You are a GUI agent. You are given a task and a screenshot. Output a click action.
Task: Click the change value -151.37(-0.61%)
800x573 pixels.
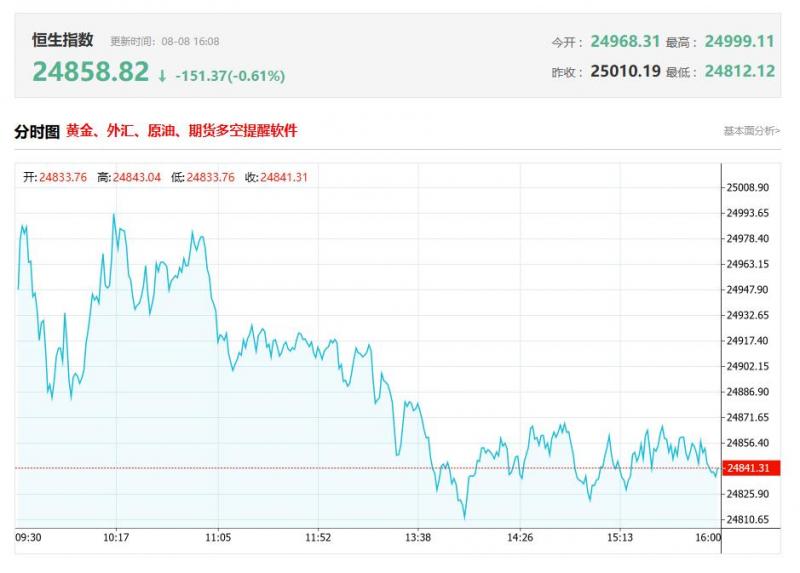230,76
